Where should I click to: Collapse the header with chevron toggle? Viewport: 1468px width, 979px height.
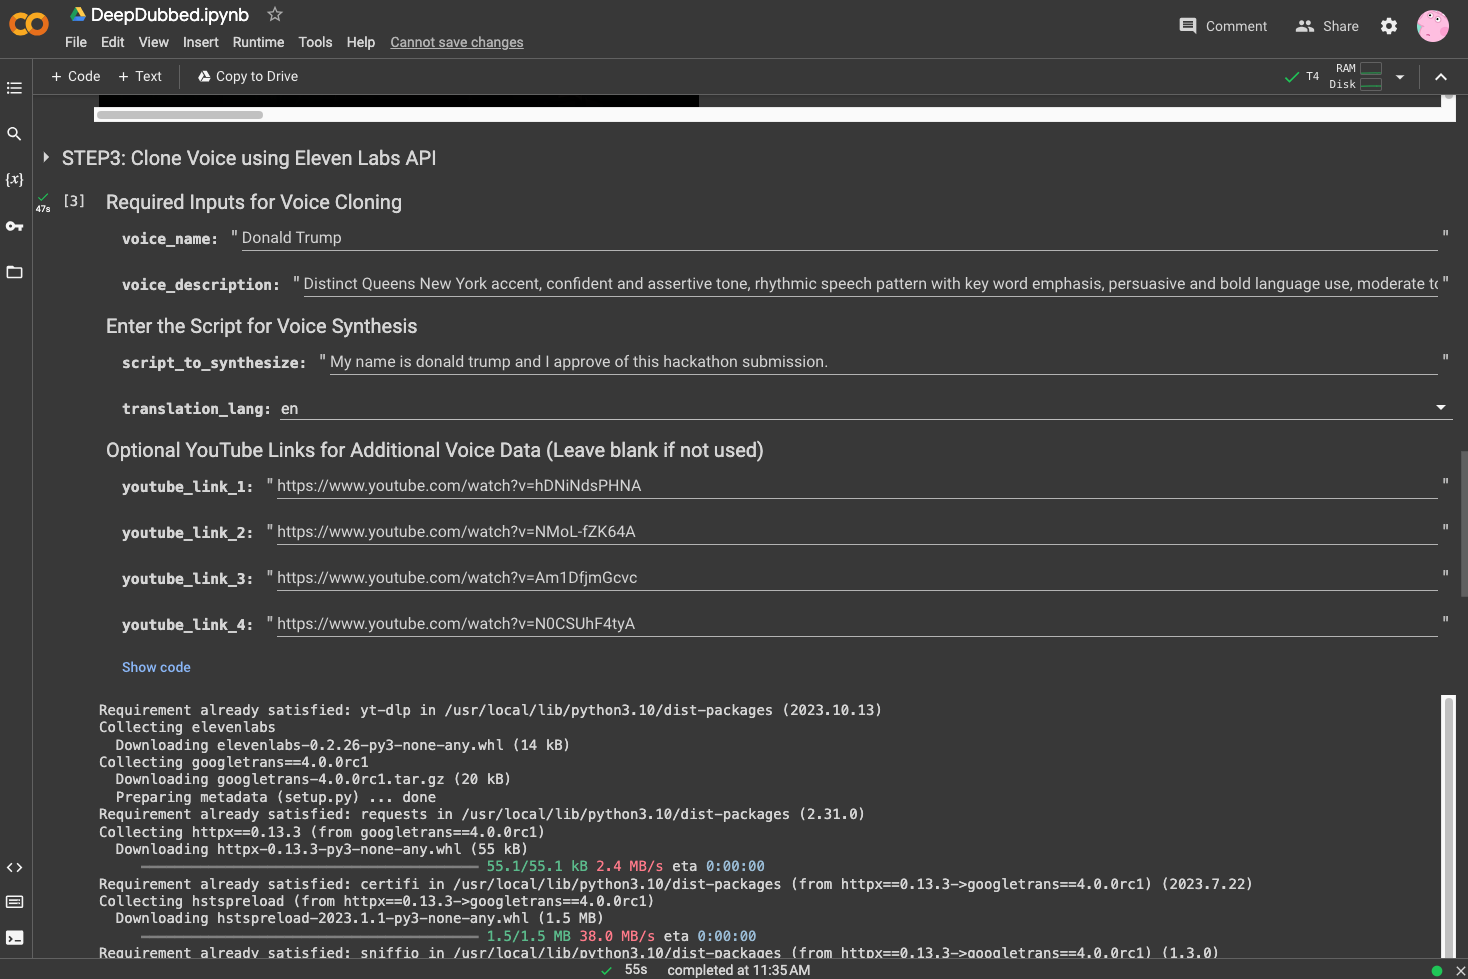[1441, 77]
